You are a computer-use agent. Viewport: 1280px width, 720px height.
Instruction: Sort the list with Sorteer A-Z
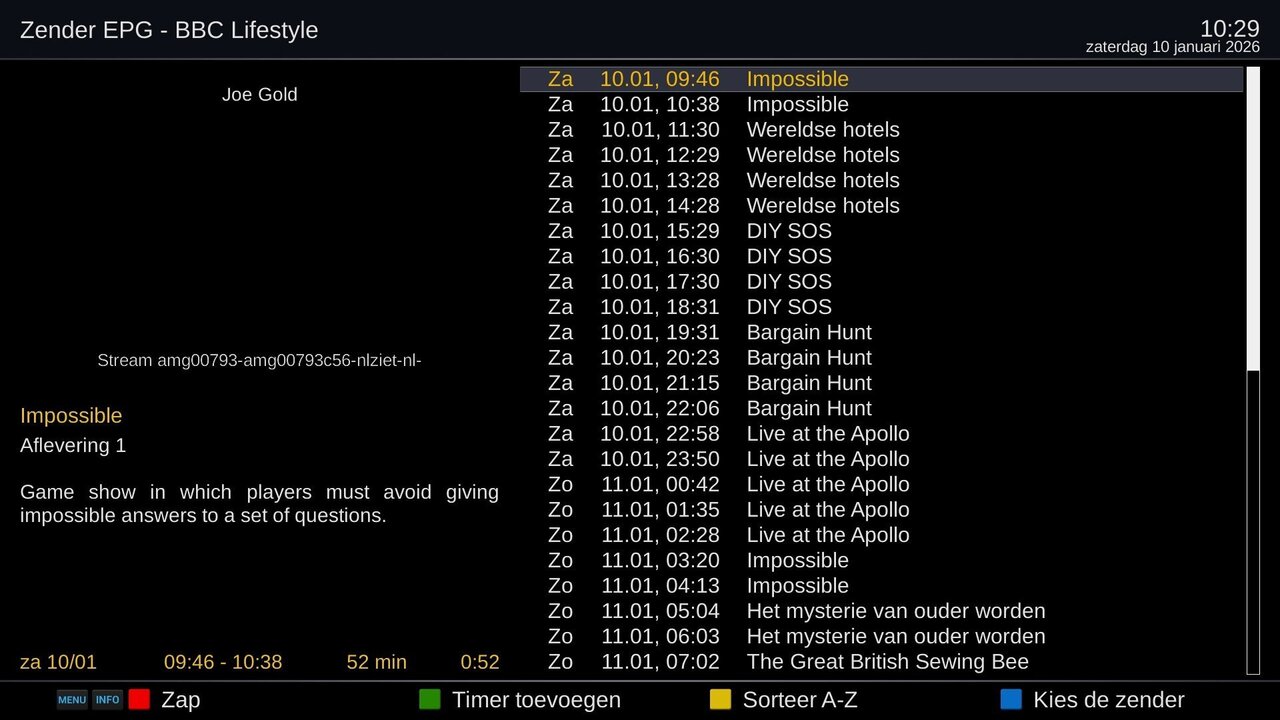[800, 700]
